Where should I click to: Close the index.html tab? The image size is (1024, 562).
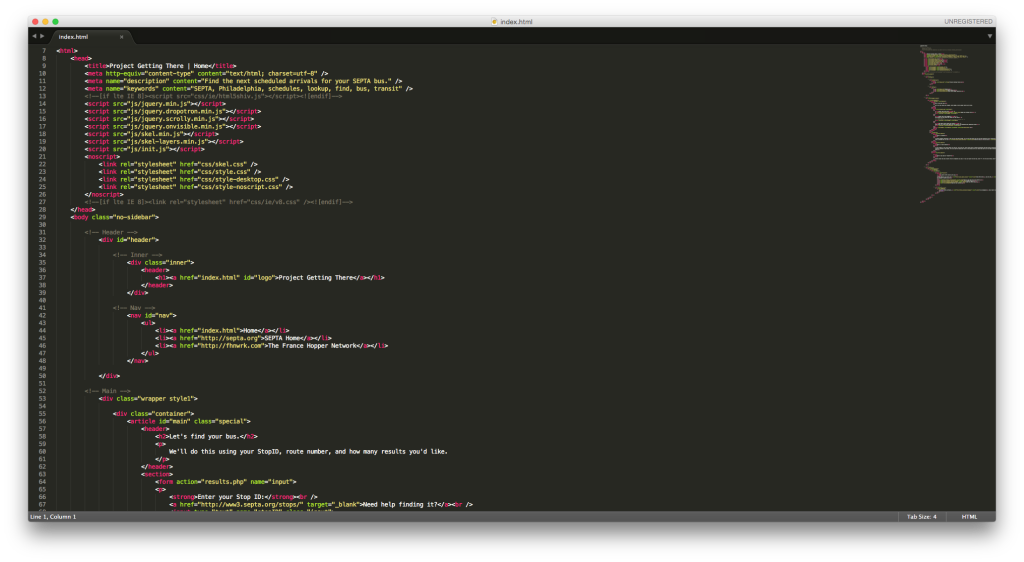(122, 37)
